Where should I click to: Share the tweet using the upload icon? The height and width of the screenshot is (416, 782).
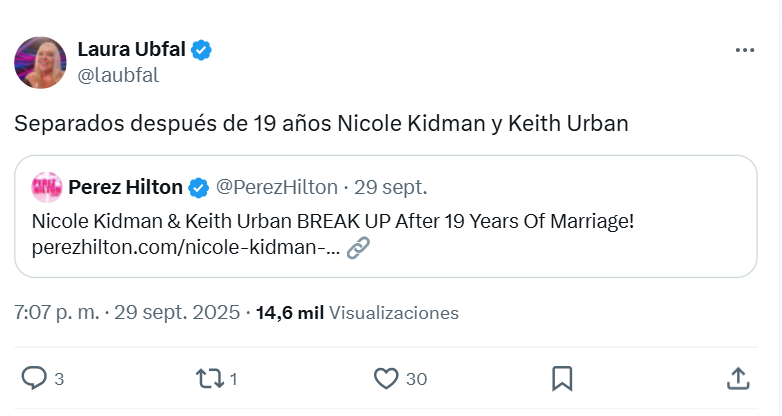click(737, 378)
